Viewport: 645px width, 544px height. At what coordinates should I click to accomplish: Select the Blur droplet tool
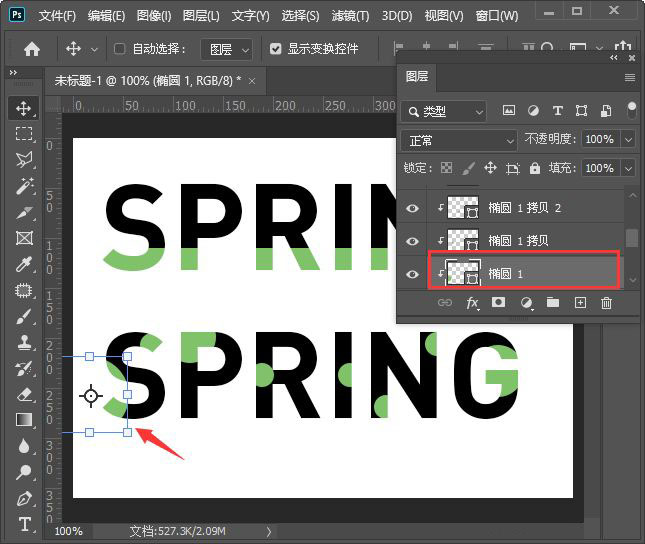(x=23, y=446)
